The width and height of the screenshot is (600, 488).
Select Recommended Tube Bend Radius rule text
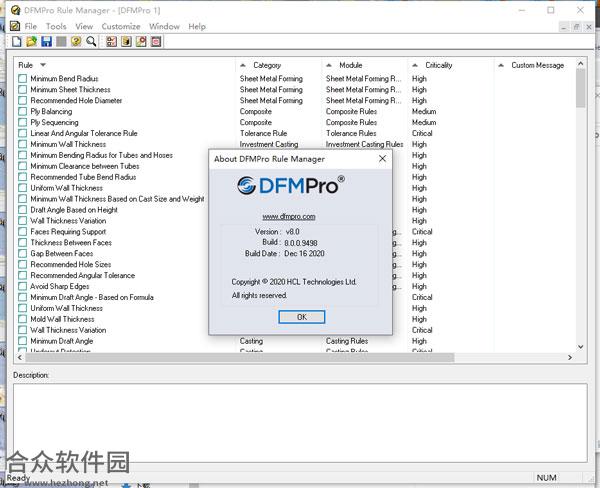(x=83, y=177)
